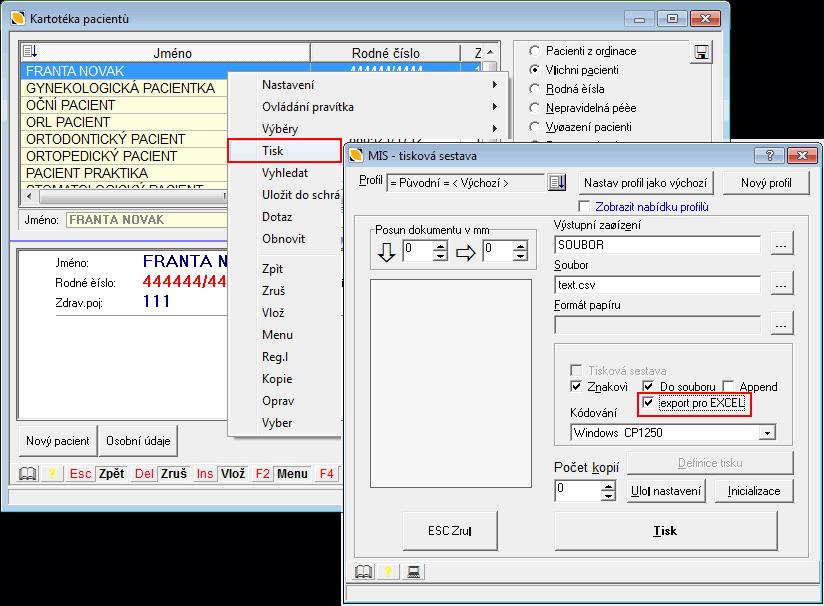
Task: Select Rodná čísla radio option
Action: pos(534,89)
